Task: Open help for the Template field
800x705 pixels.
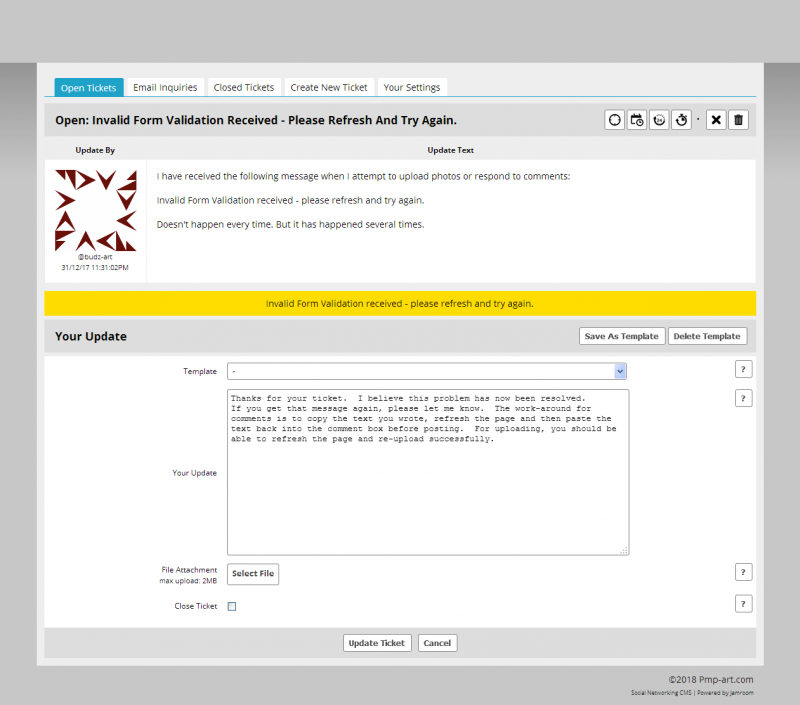Action: pyautogui.click(x=744, y=369)
